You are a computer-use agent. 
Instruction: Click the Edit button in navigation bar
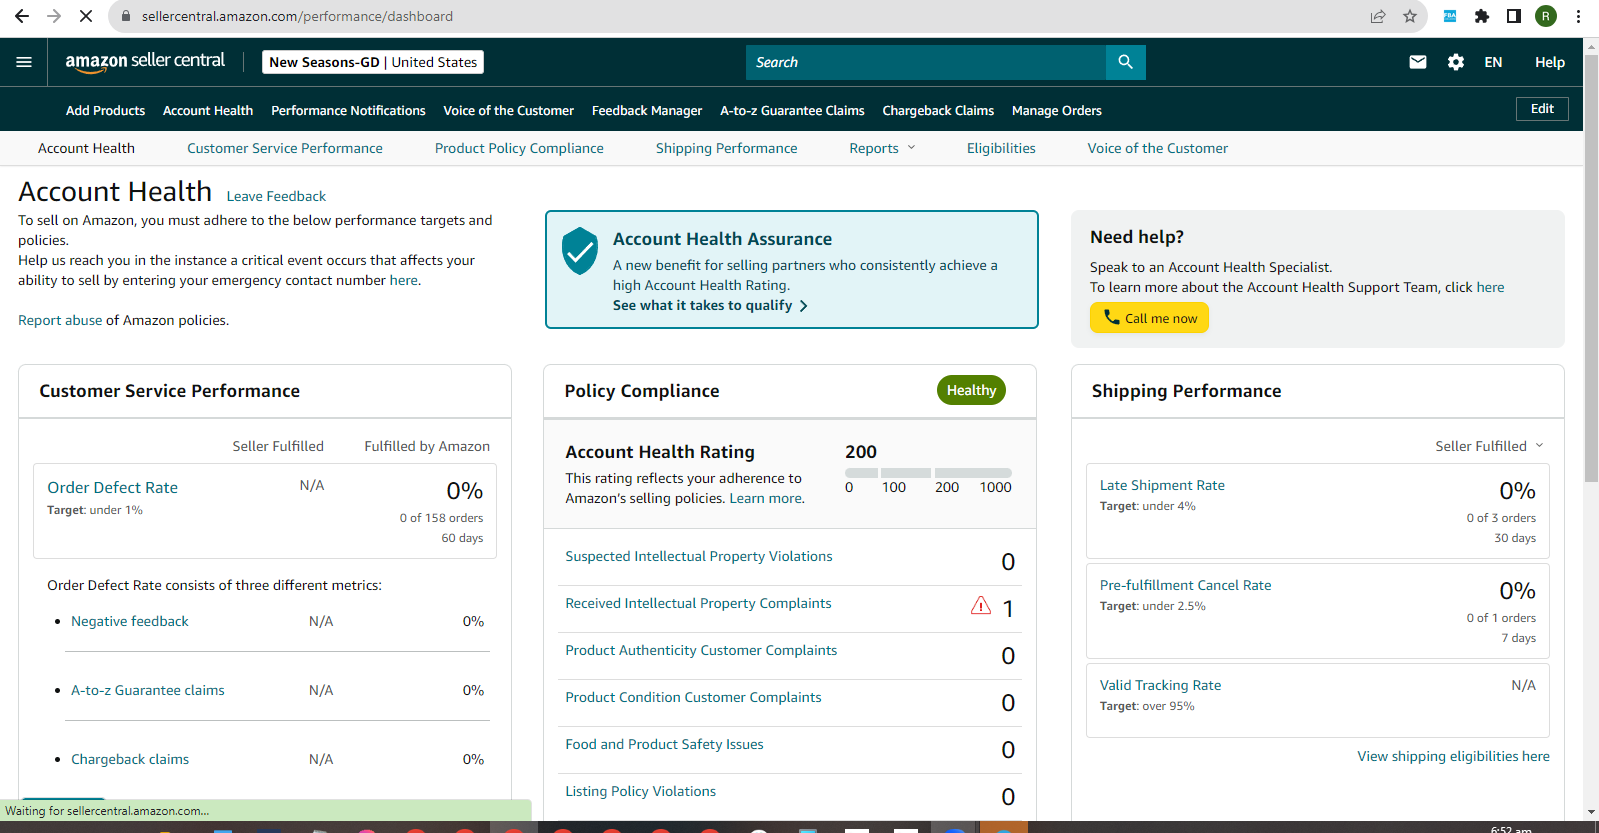click(x=1542, y=109)
